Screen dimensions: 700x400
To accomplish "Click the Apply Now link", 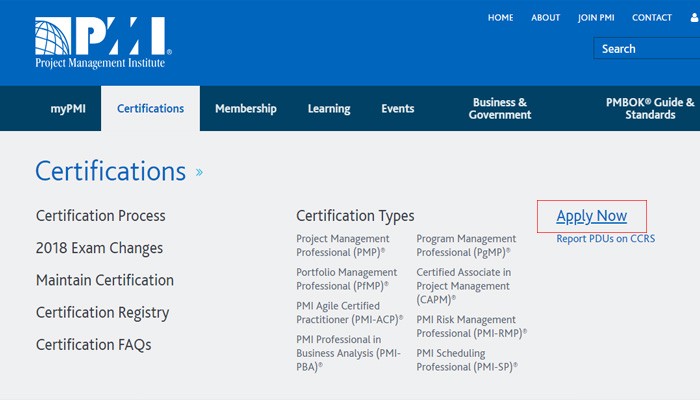I will click(592, 216).
